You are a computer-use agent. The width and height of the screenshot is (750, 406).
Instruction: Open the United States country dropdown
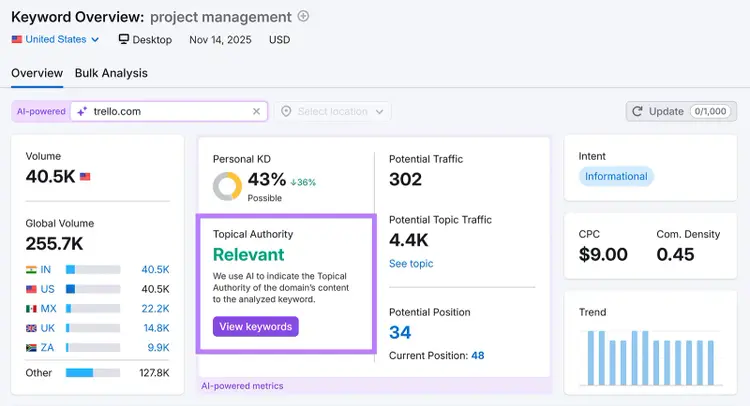pos(55,39)
